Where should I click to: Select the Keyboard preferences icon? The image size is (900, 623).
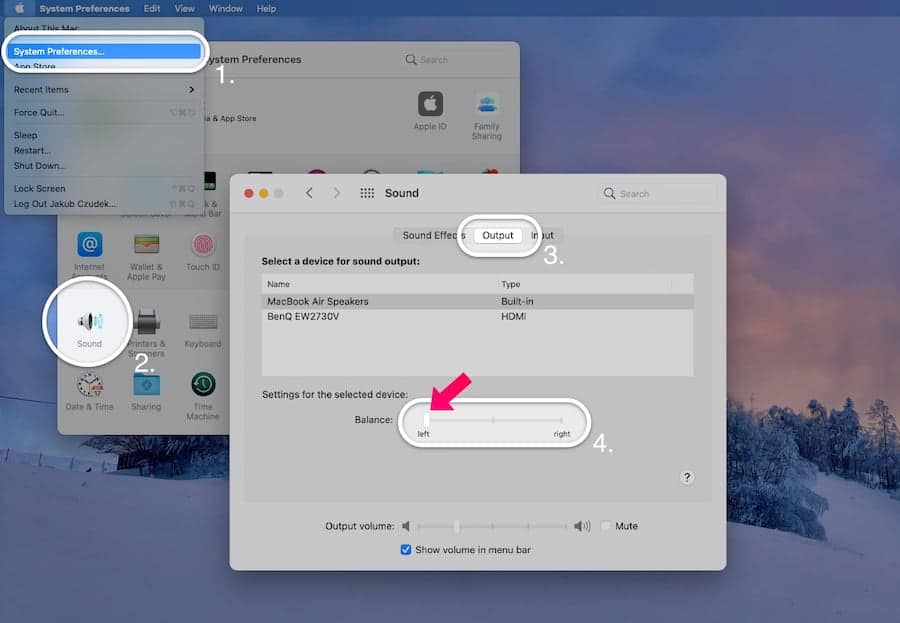[203, 322]
